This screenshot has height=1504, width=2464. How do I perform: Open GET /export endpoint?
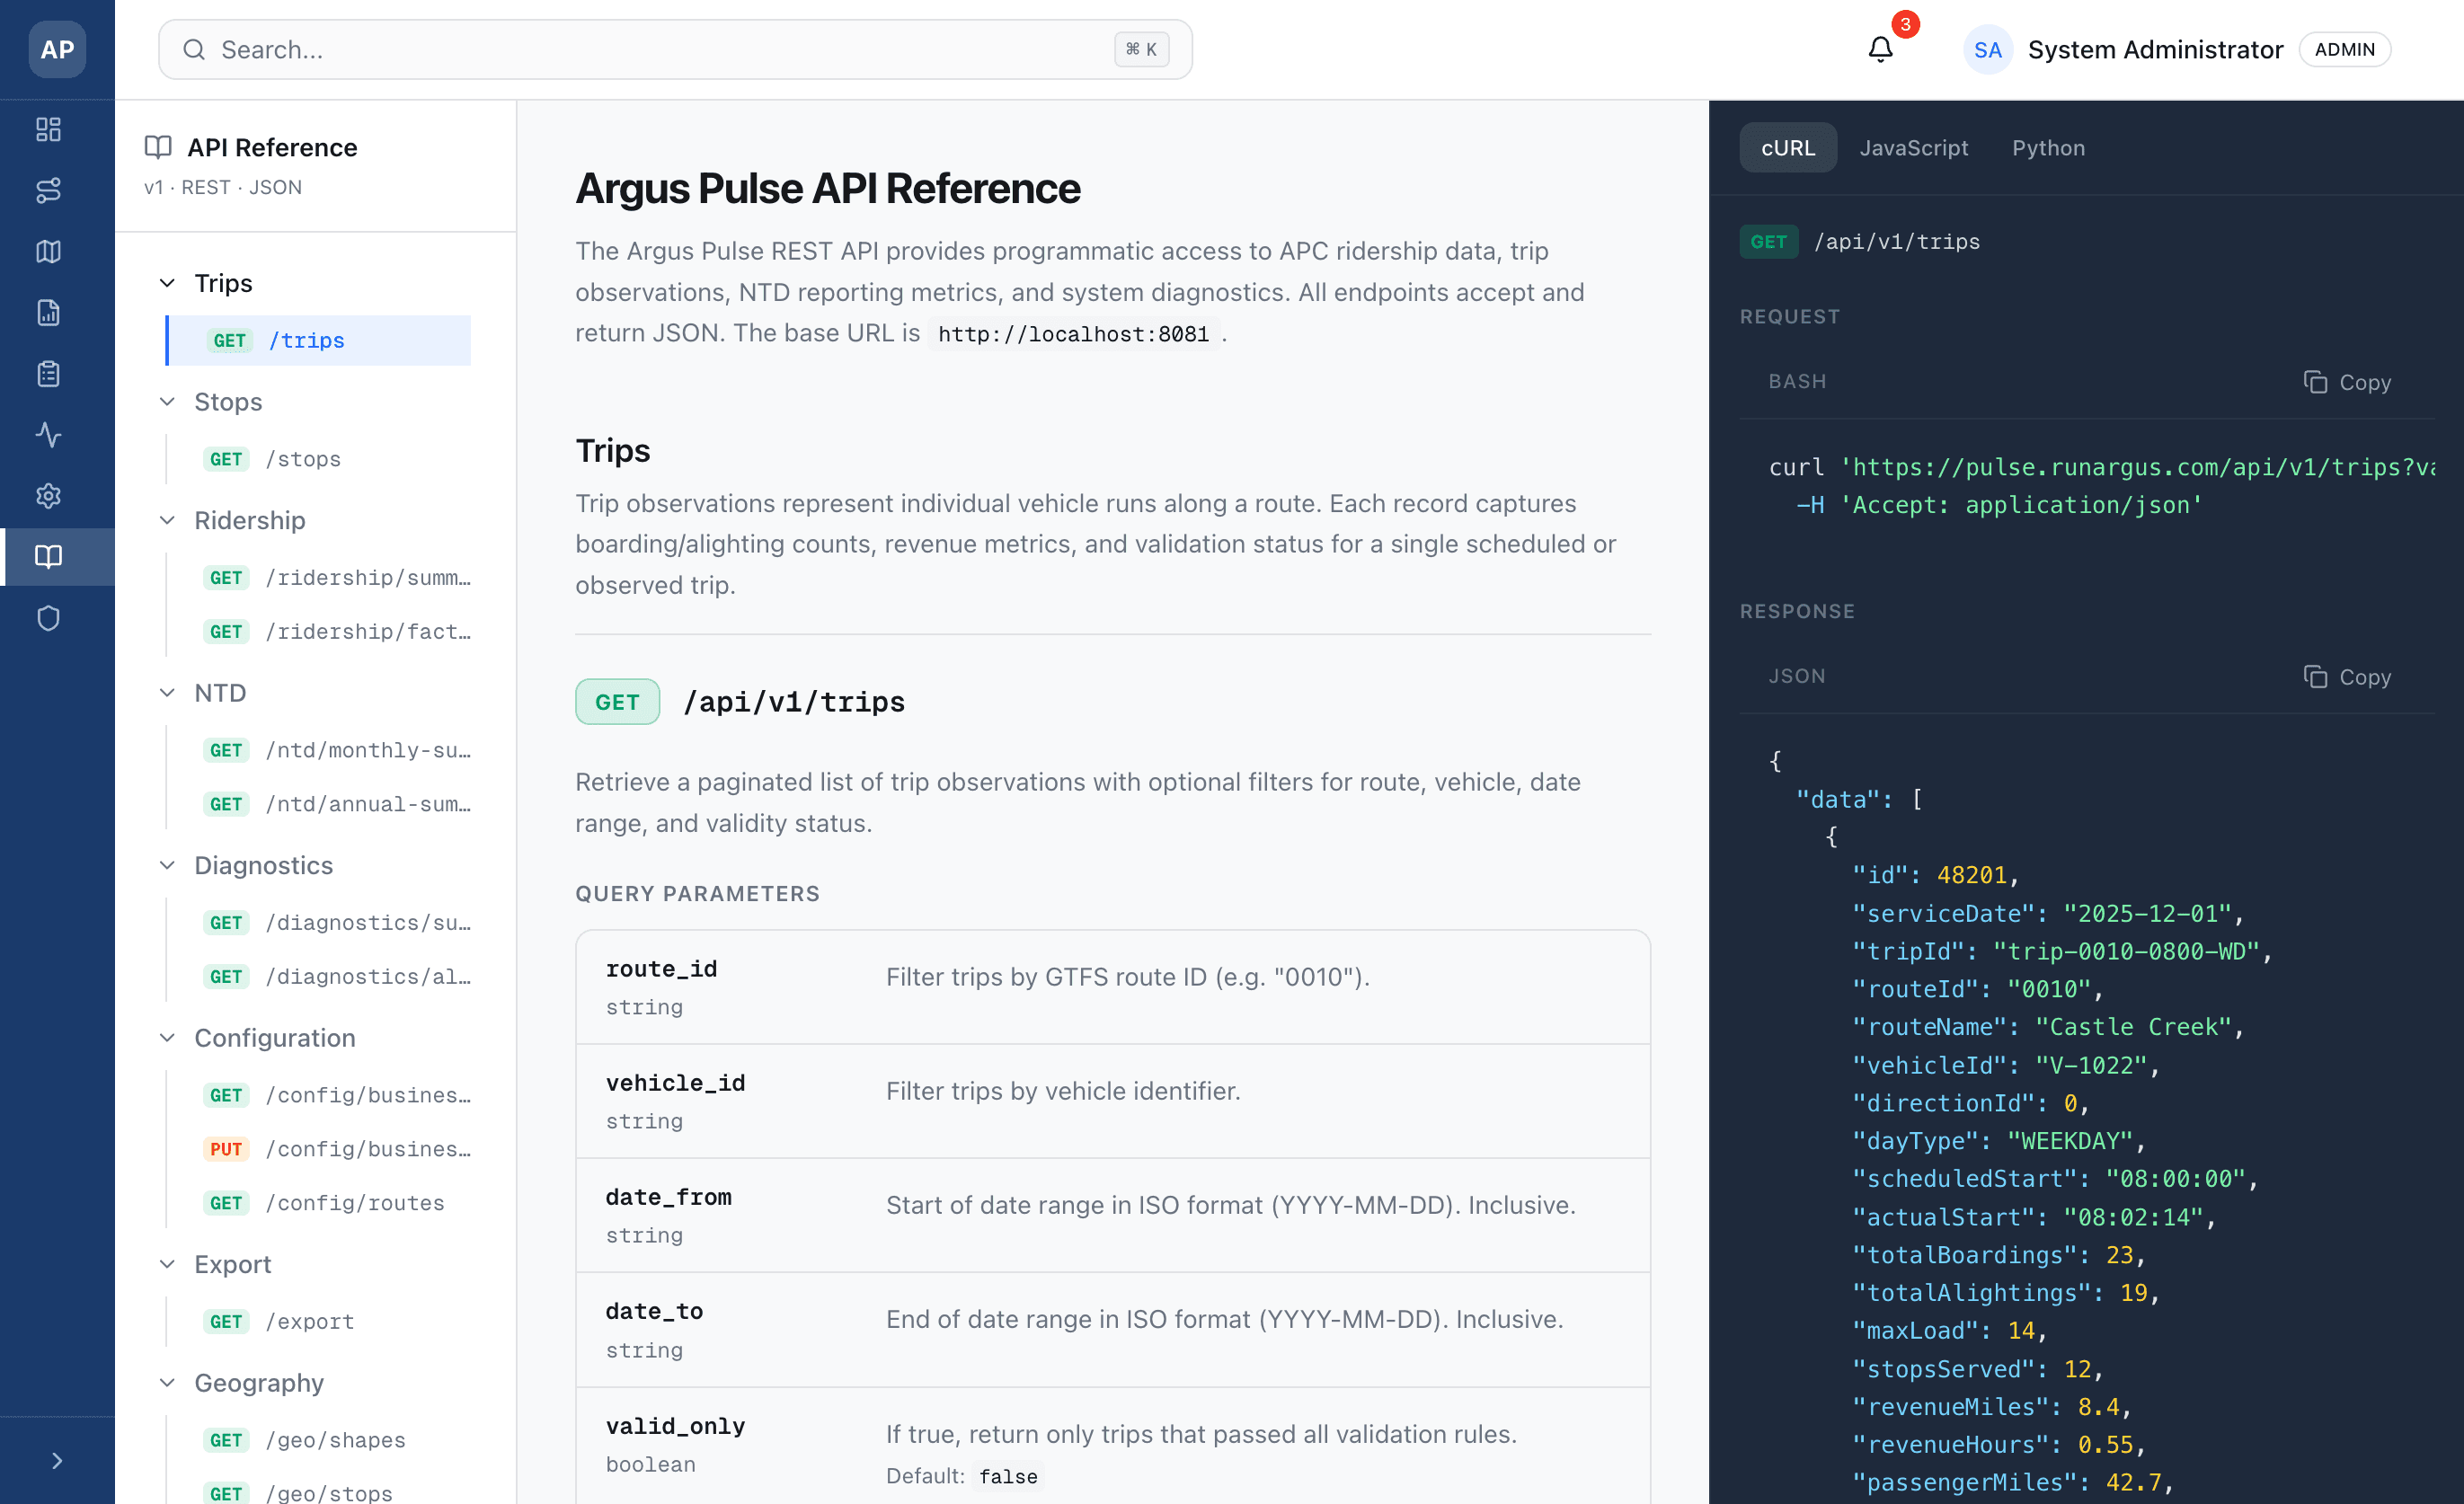318,1321
